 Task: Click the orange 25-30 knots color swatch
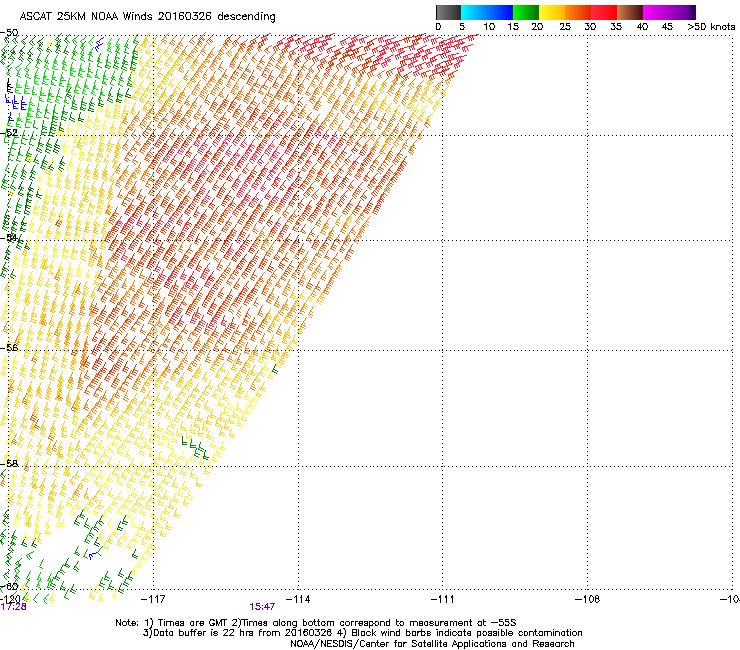tap(578, 12)
